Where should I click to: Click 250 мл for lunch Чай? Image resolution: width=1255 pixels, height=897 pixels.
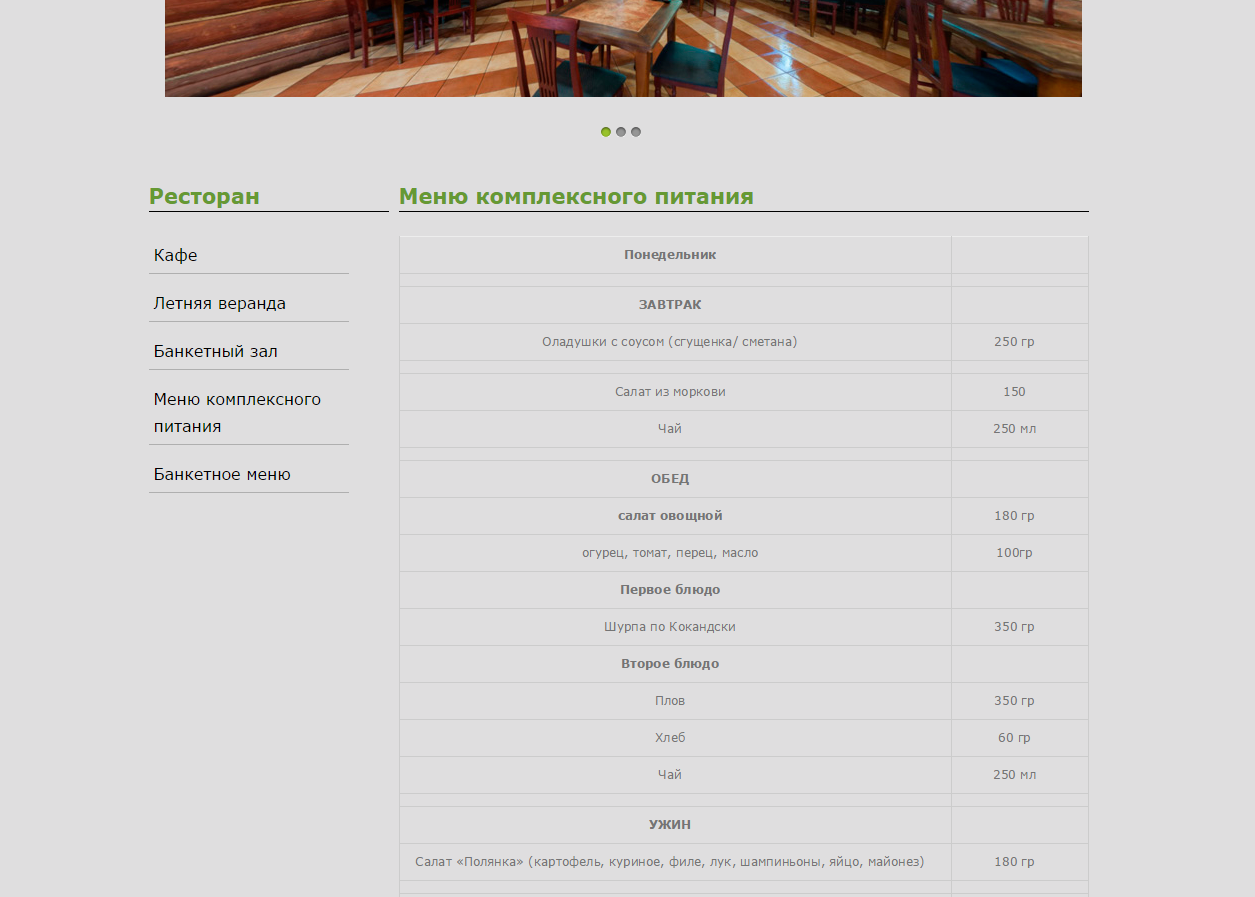[1014, 775]
